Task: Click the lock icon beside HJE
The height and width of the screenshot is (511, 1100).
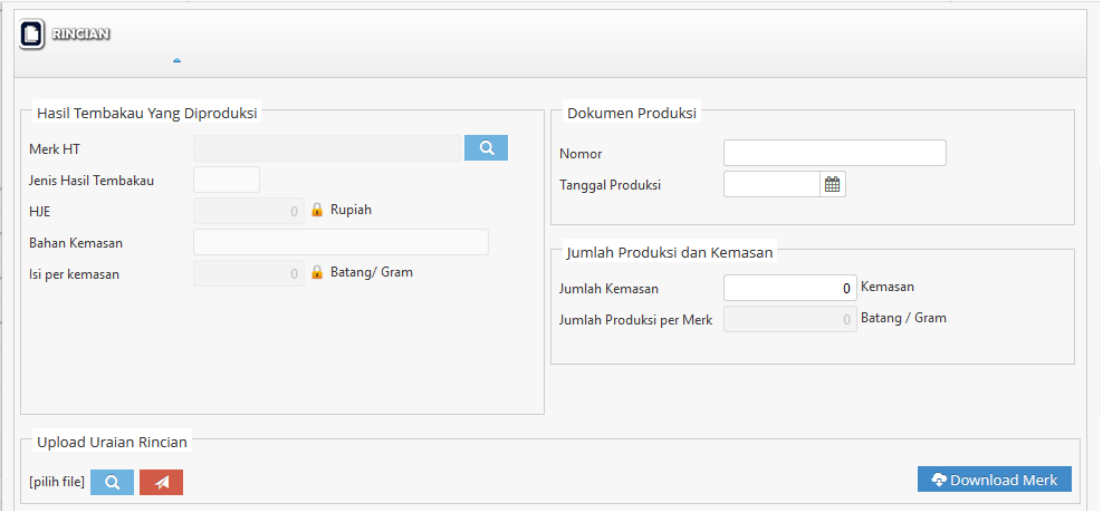Action: click(317, 211)
